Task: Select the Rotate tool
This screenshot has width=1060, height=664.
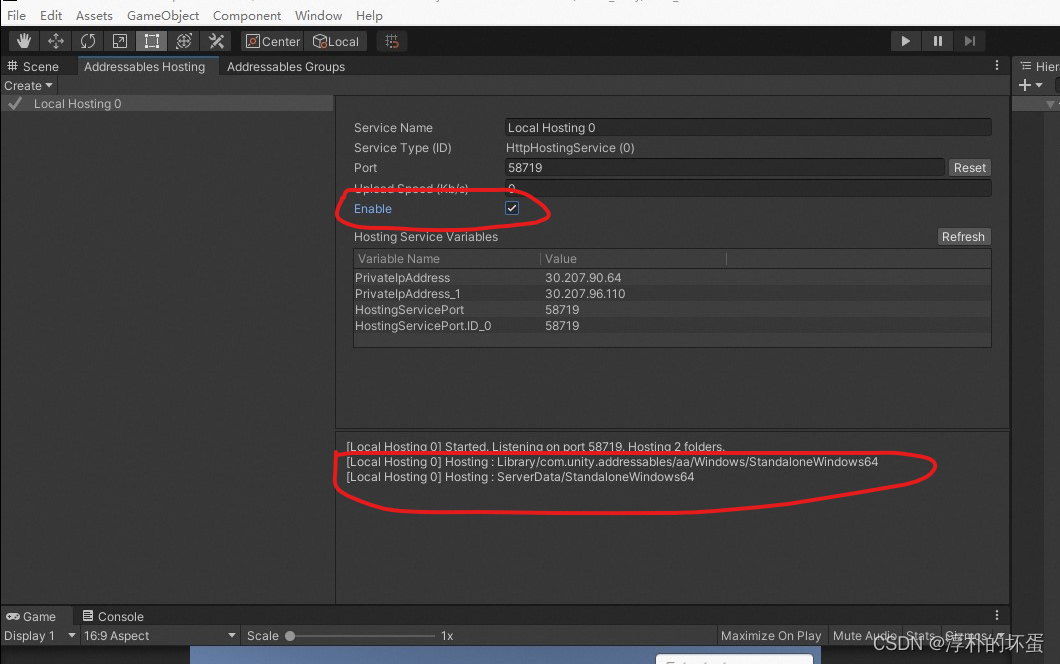Action: coord(88,41)
